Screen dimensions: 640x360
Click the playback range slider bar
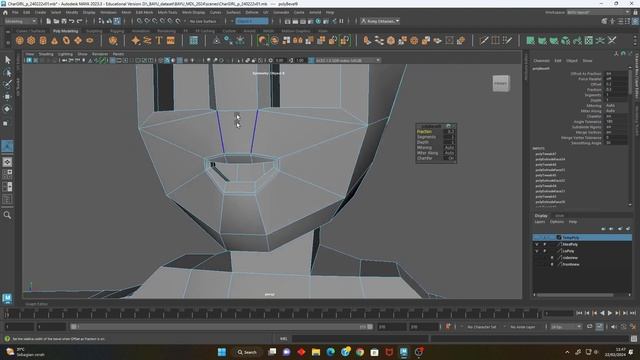tap(222, 327)
